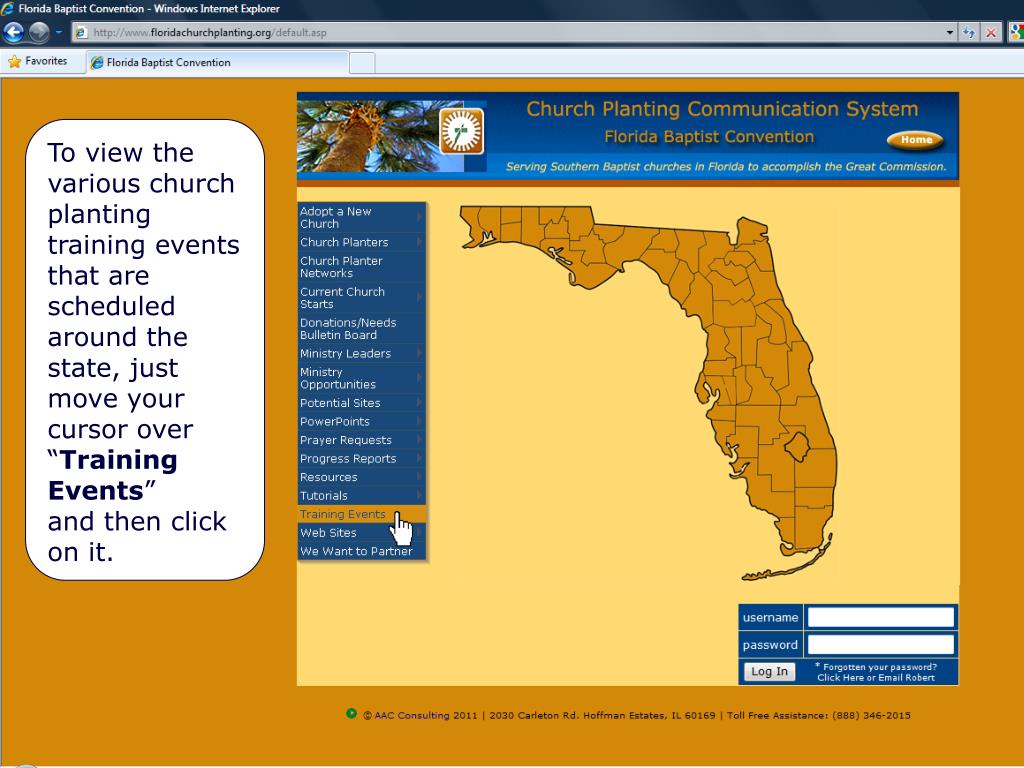This screenshot has width=1024, height=768.
Task: Click the highlighted Training Events menu item
Action: [362, 515]
